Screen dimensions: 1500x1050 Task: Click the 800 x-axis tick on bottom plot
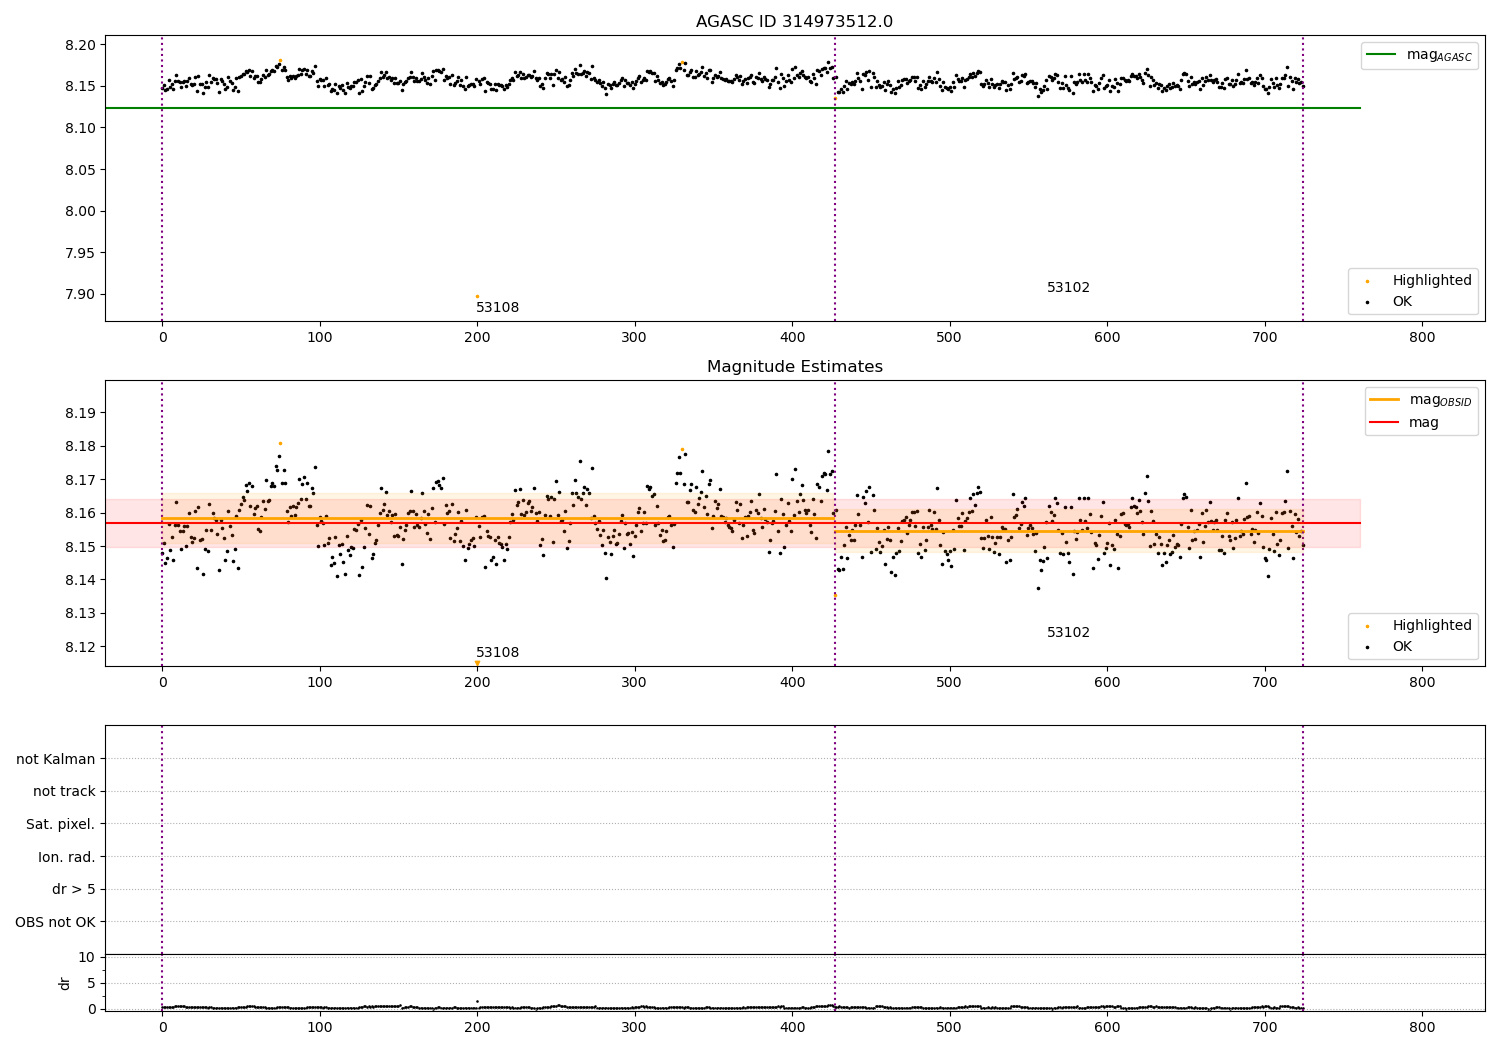pos(1422,1027)
